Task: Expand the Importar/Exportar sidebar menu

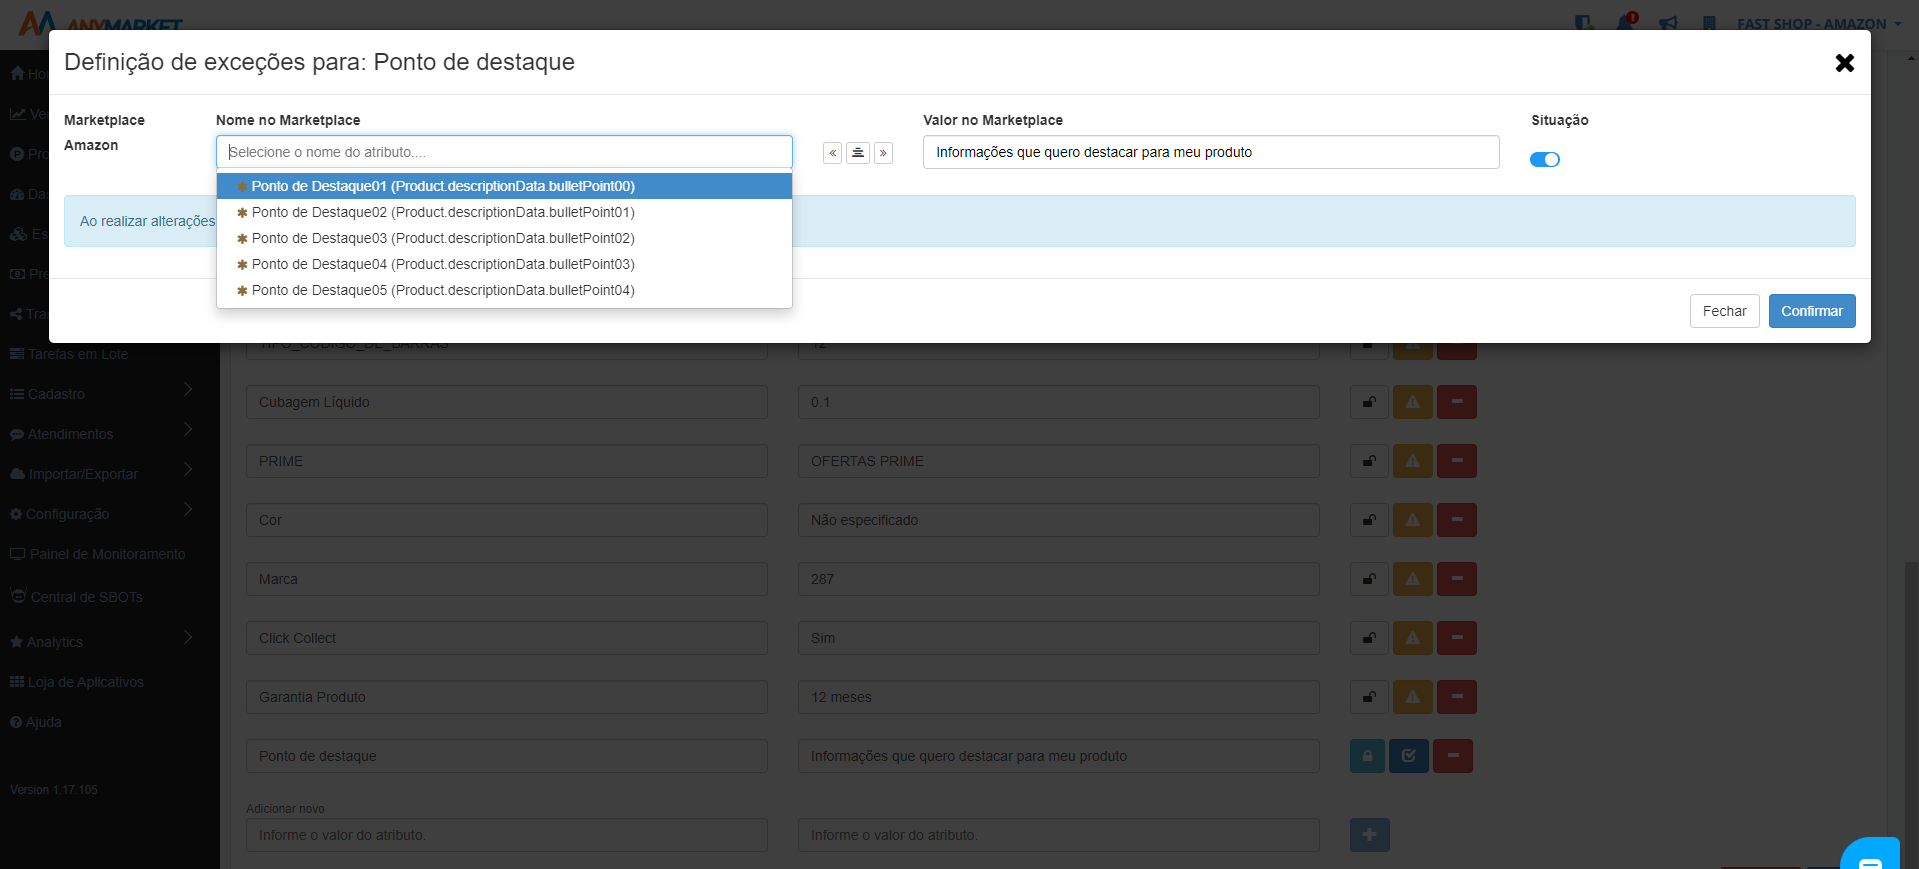Action: click(x=100, y=474)
